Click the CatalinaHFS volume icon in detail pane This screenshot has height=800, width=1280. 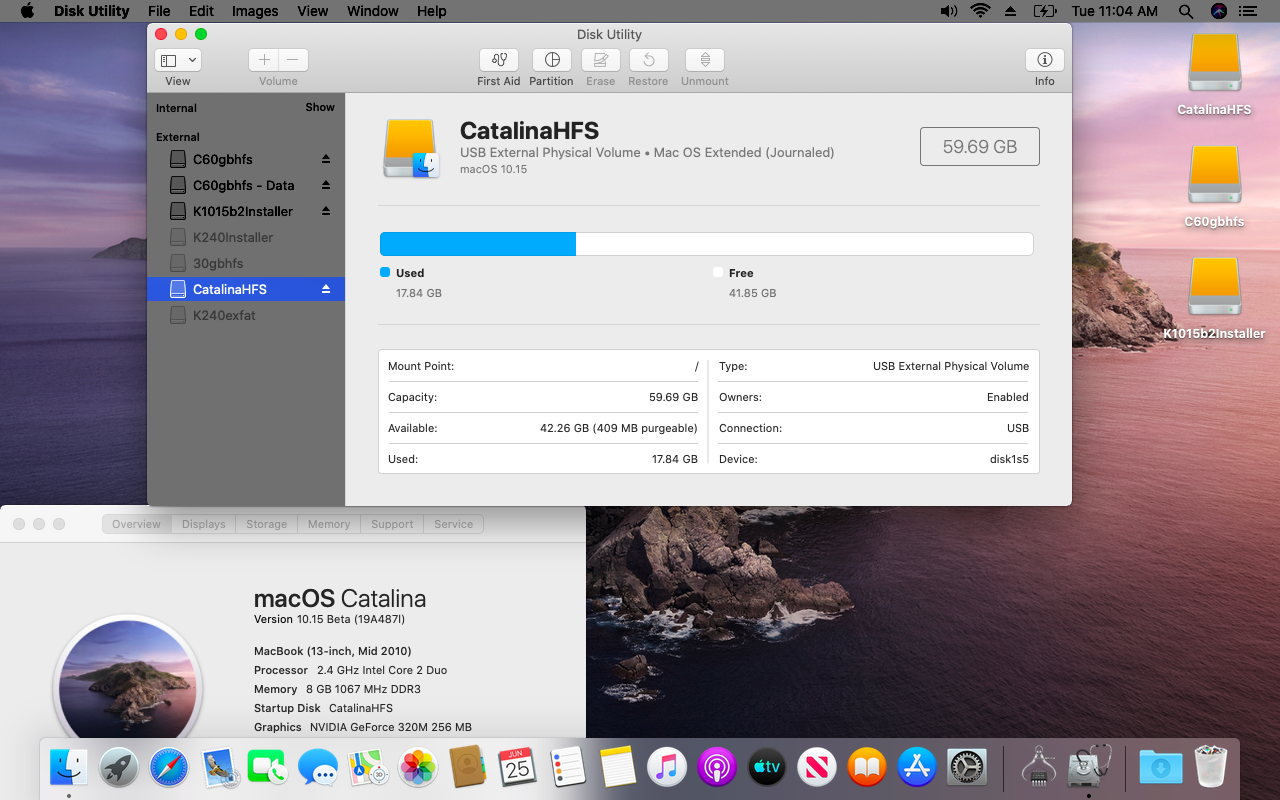[x=411, y=148]
